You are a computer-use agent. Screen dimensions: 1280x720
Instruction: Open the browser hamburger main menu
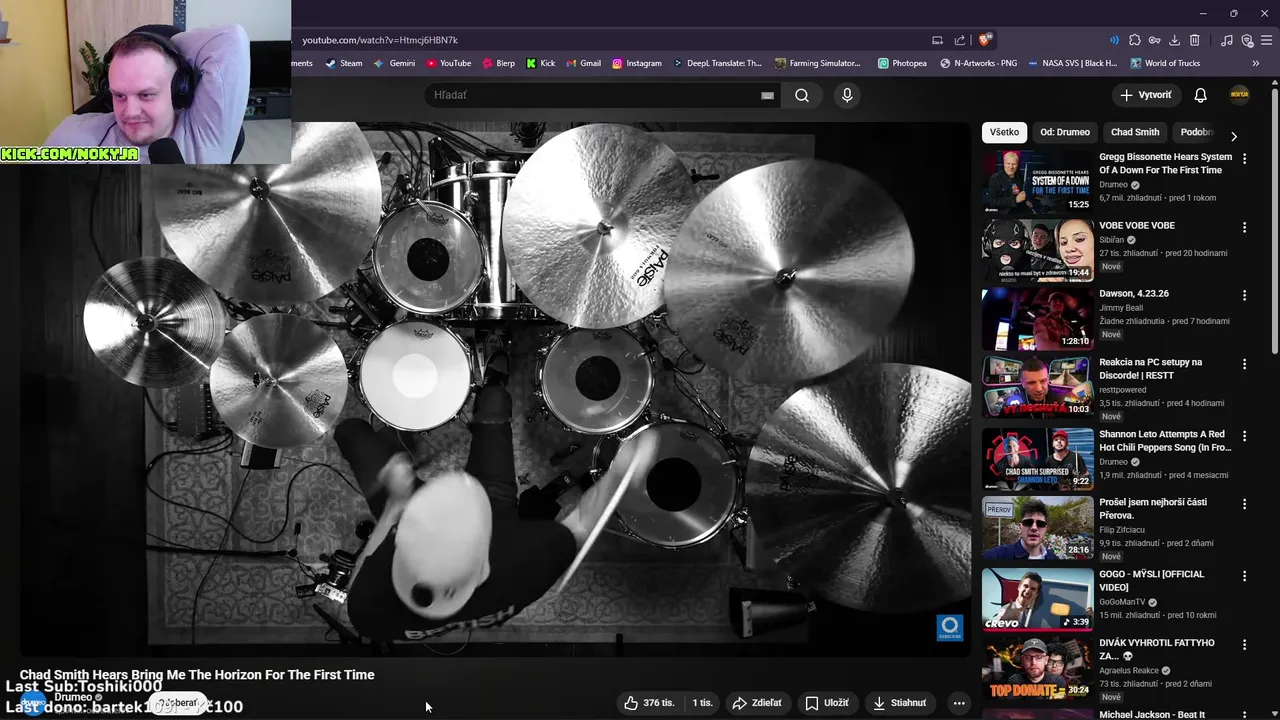click(x=1267, y=40)
